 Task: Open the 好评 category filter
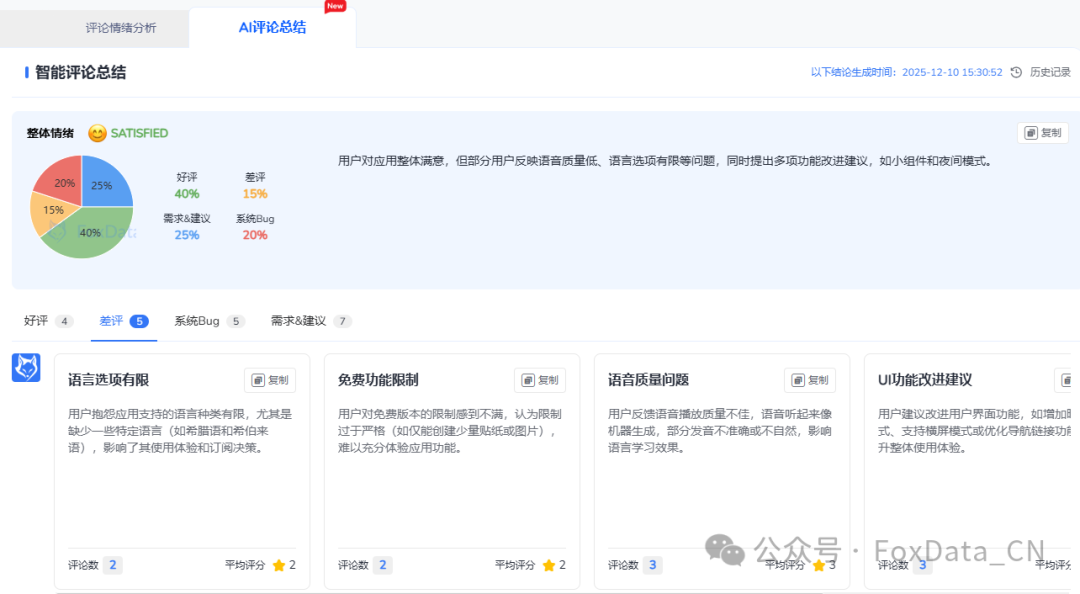(35, 321)
